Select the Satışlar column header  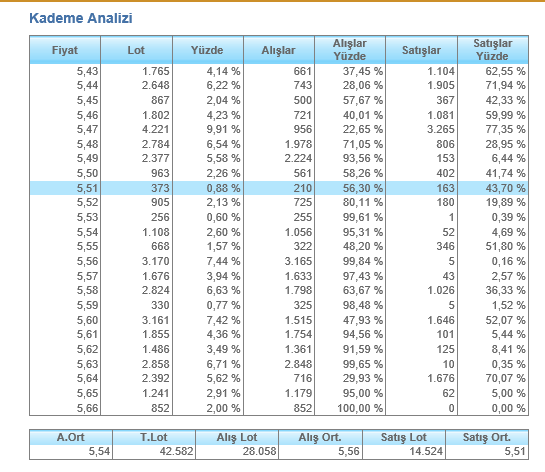pyautogui.click(x=421, y=50)
